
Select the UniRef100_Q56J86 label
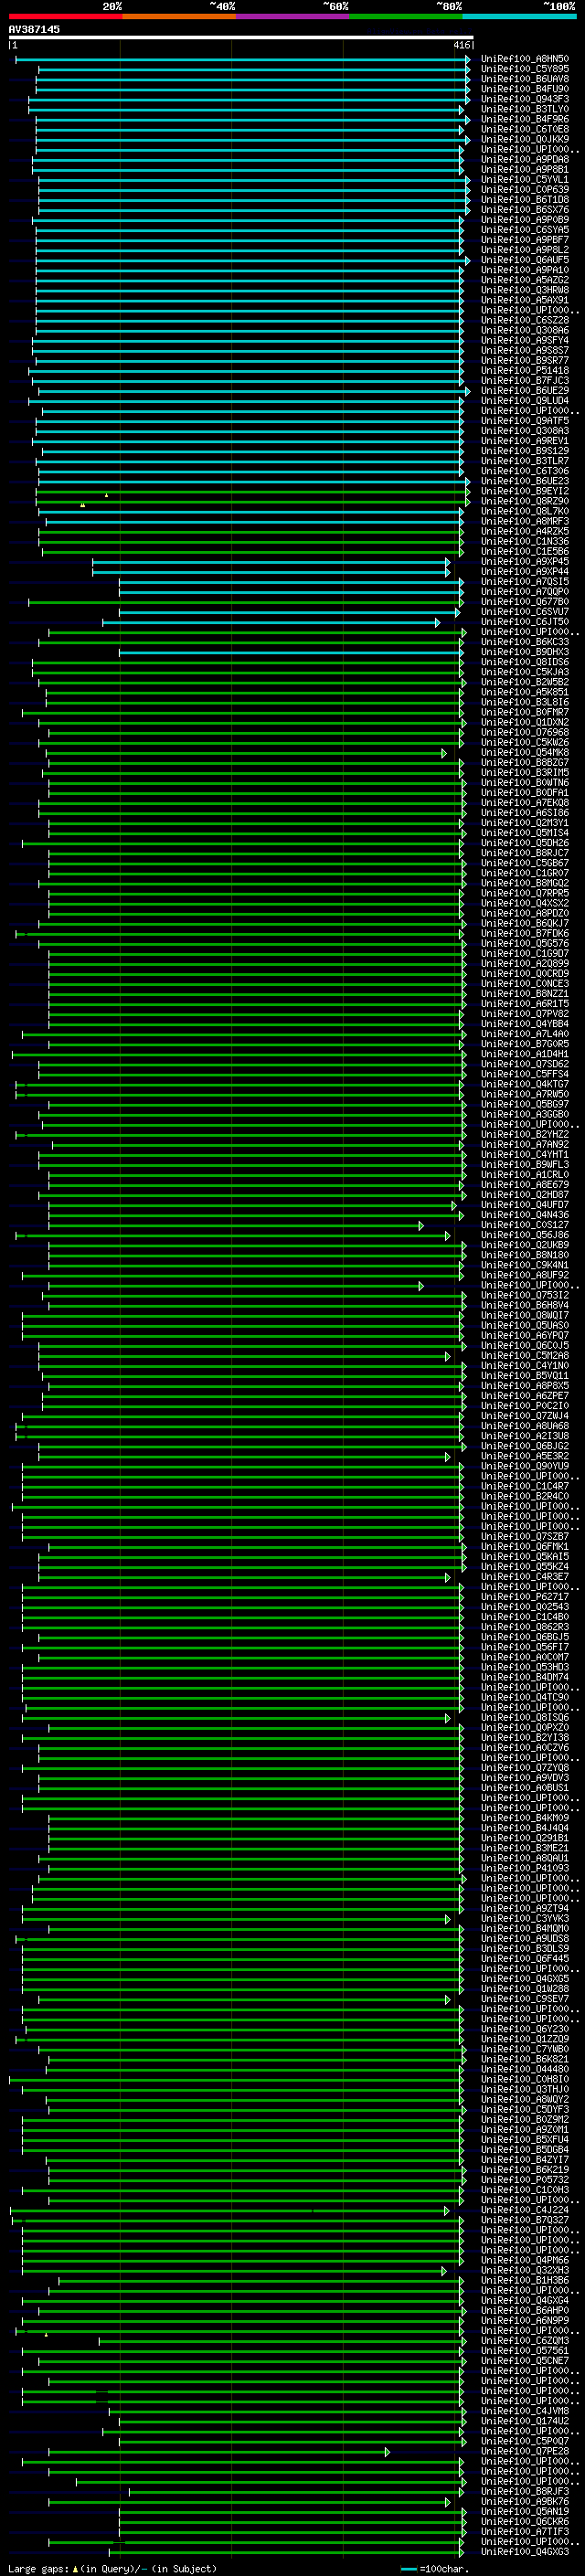(x=525, y=1235)
